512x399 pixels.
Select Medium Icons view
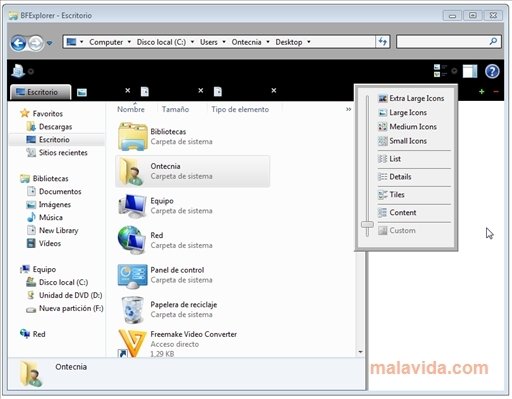(x=407, y=127)
